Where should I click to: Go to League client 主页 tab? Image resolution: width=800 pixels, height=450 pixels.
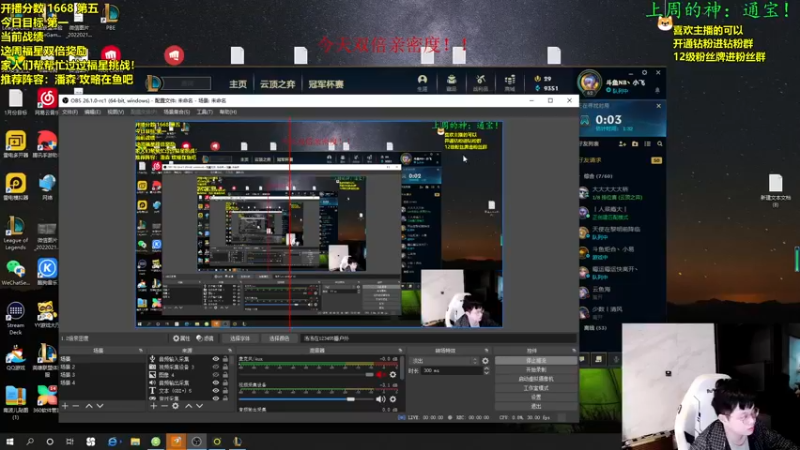[x=238, y=84]
